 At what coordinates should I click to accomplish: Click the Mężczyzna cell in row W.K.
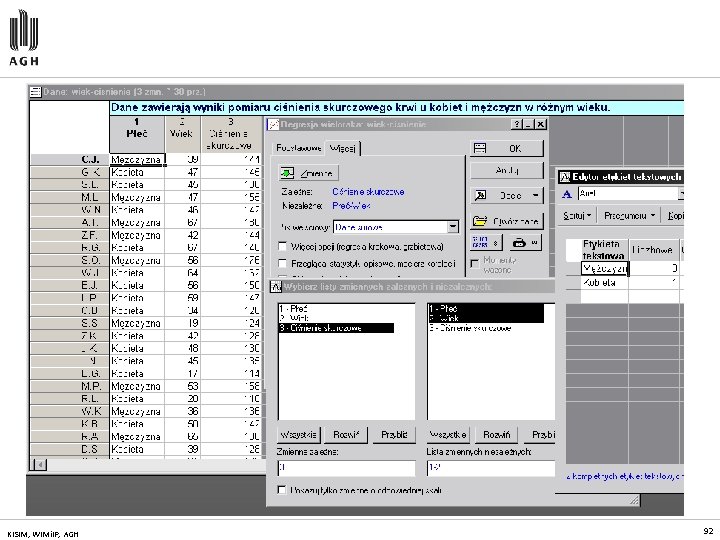(x=137, y=411)
